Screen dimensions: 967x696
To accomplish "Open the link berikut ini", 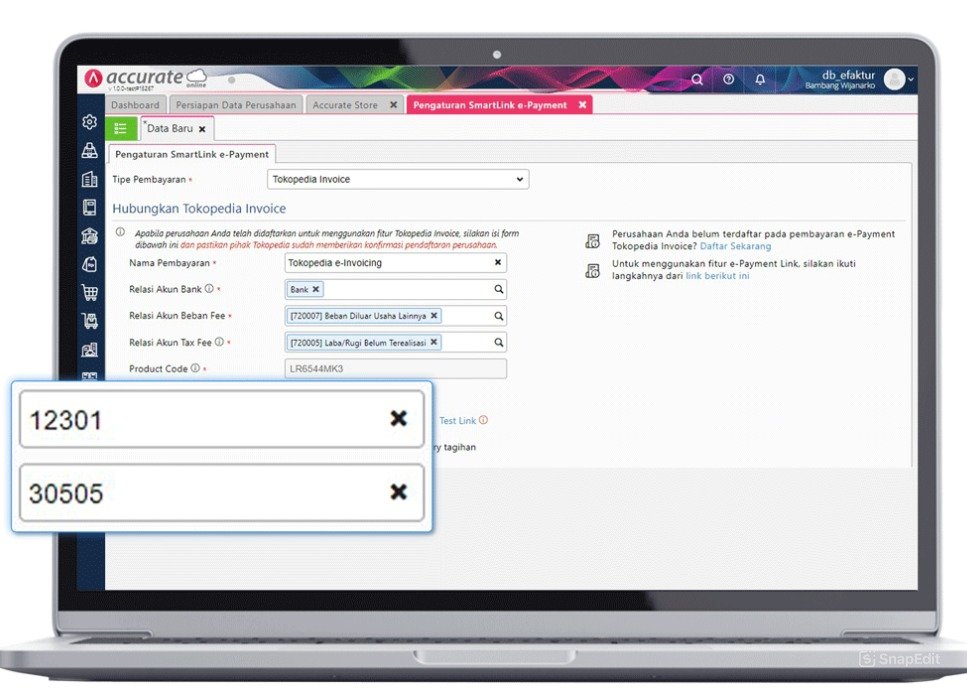I will point(717,276).
